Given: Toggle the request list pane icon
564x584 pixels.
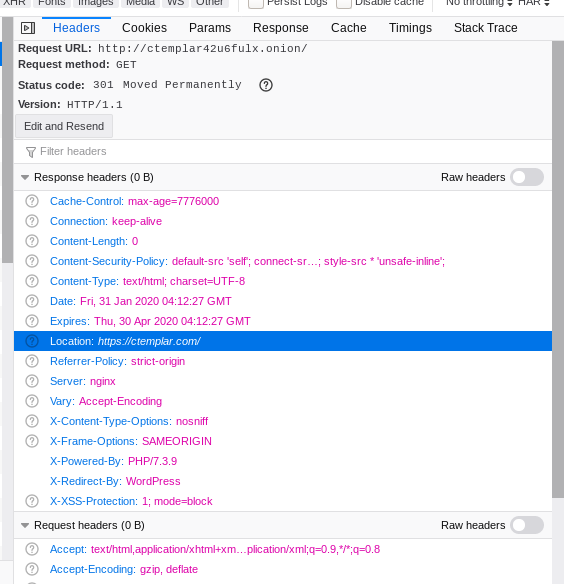Looking at the screenshot, I should coord(28,28).
